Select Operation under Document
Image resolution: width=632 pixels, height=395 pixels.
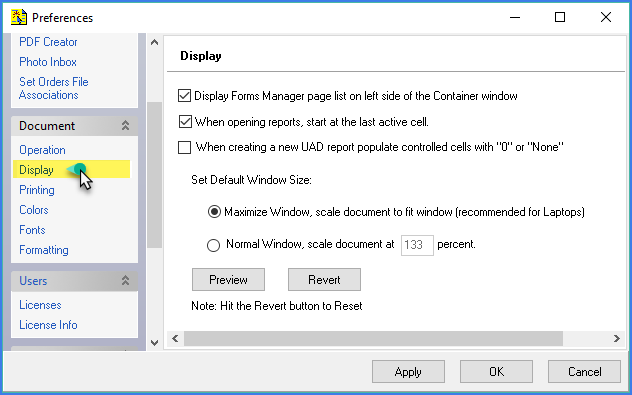click(42, 150)
